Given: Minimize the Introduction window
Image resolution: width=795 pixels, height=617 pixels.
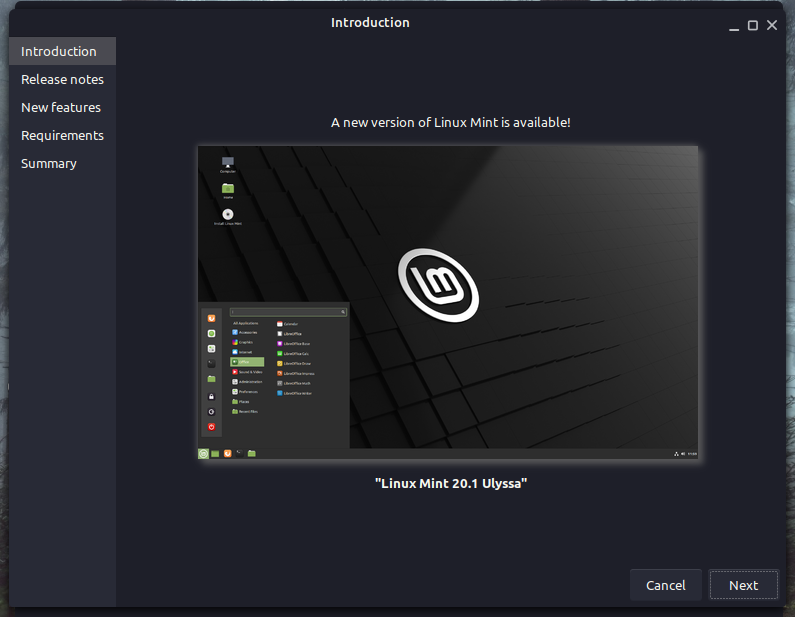Looking at the screenshot, I should 734,26.
